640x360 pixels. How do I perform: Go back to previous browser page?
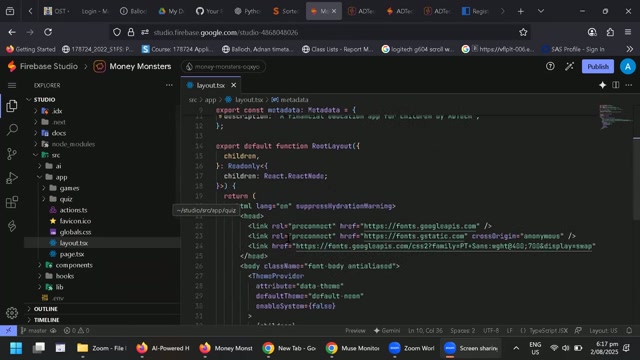(x=12, y=32)
